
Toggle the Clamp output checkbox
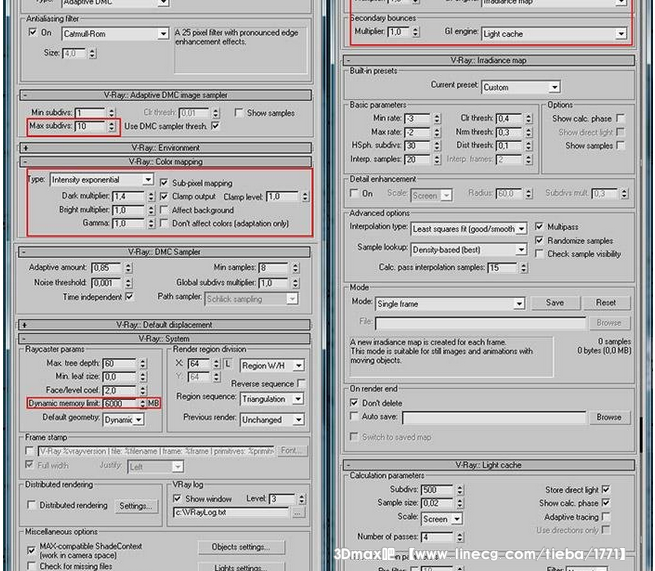pos(164,196)
